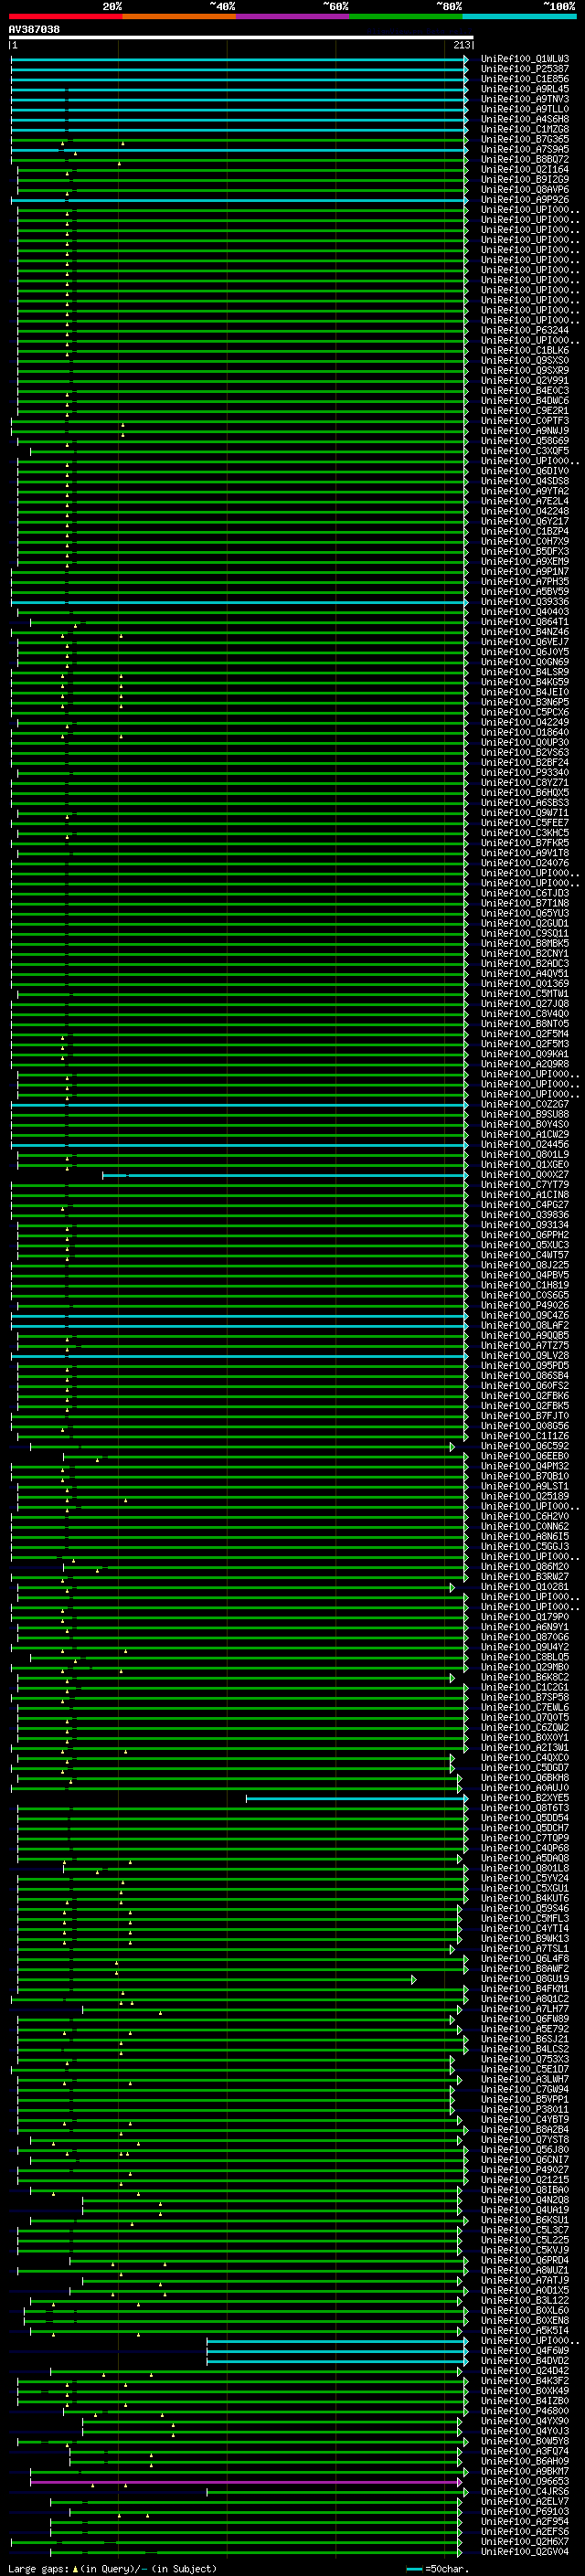Select UniRef100_C7YT79 in the hit list
This screenshot has height=2576, width=585.
(x=524, y=1184)
